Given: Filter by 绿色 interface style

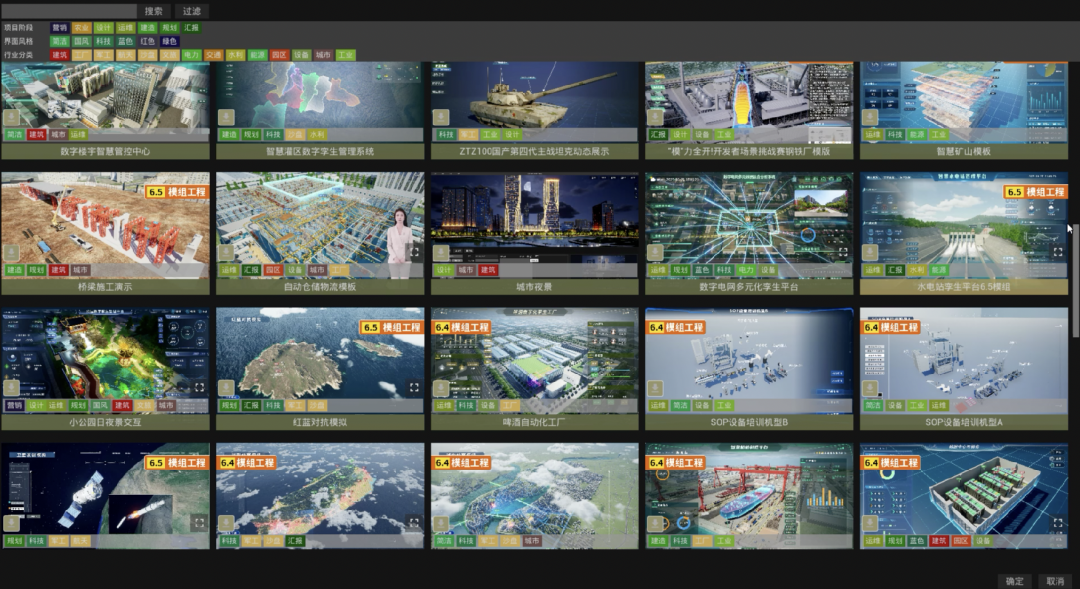Looking at the screenshot, I should 169,41.
